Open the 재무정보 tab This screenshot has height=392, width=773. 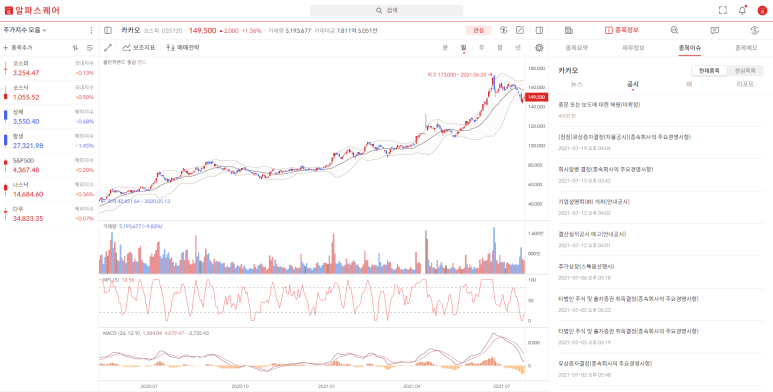click(x=633, y=48)
